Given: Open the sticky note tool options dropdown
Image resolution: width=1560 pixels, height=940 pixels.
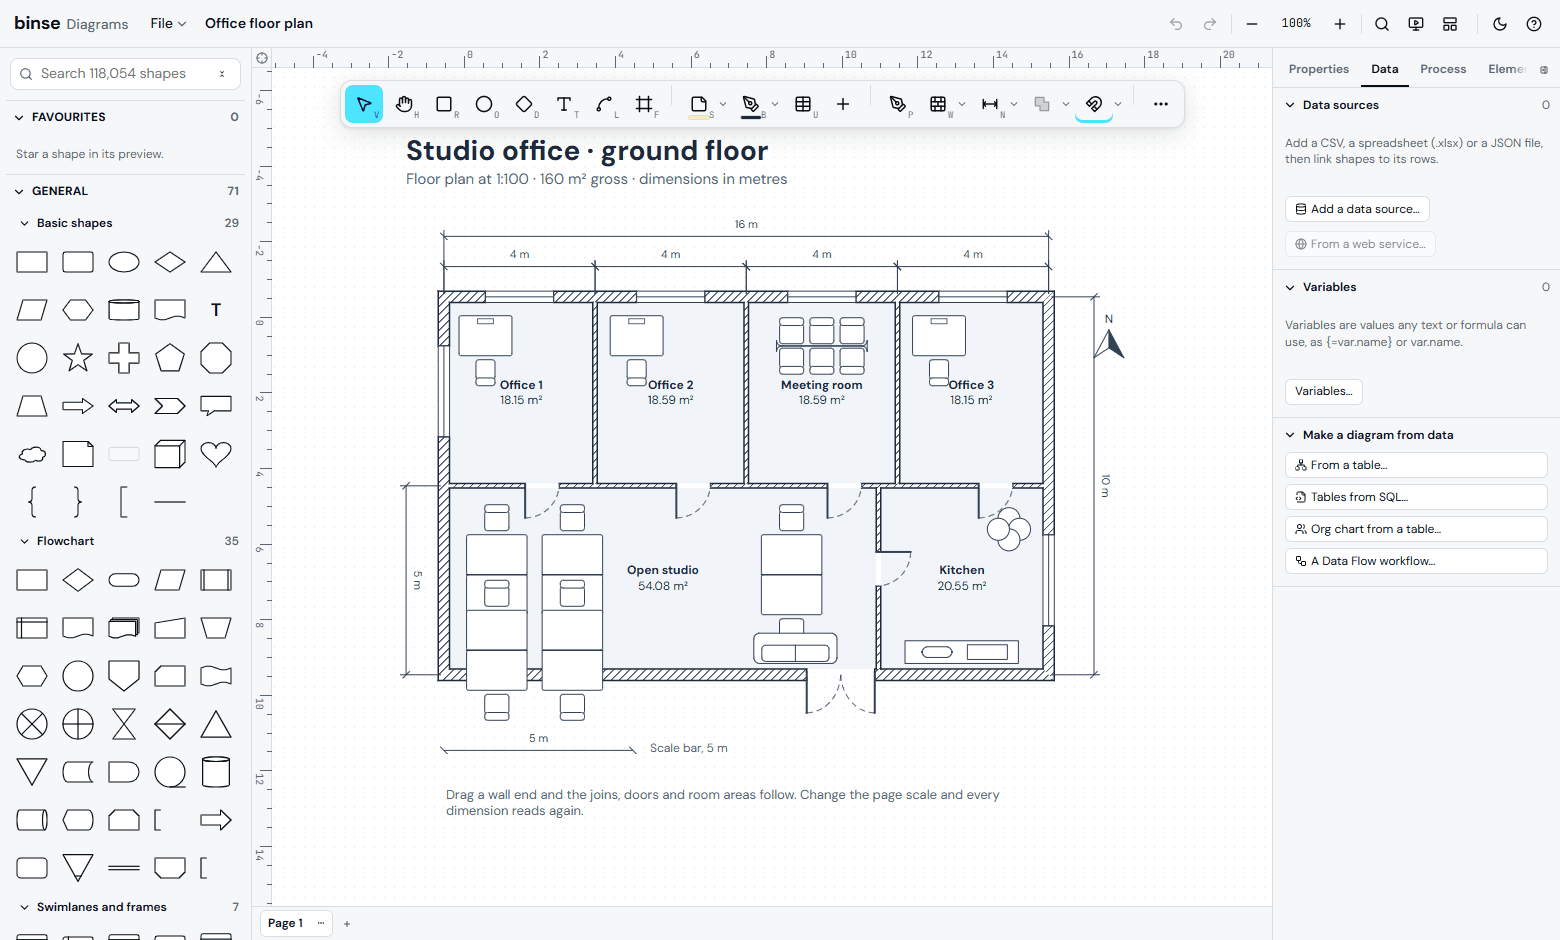Looking at the screenshot, I should tap(723, 104).
